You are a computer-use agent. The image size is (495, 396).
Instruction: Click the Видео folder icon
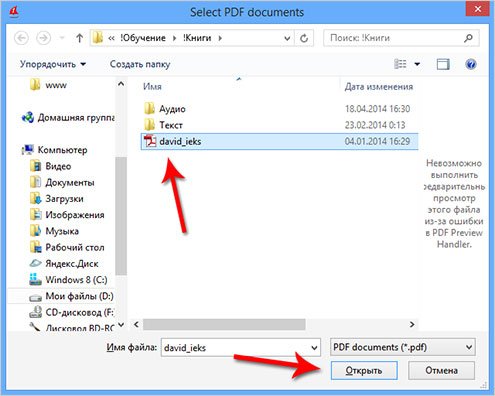(35, 166)
